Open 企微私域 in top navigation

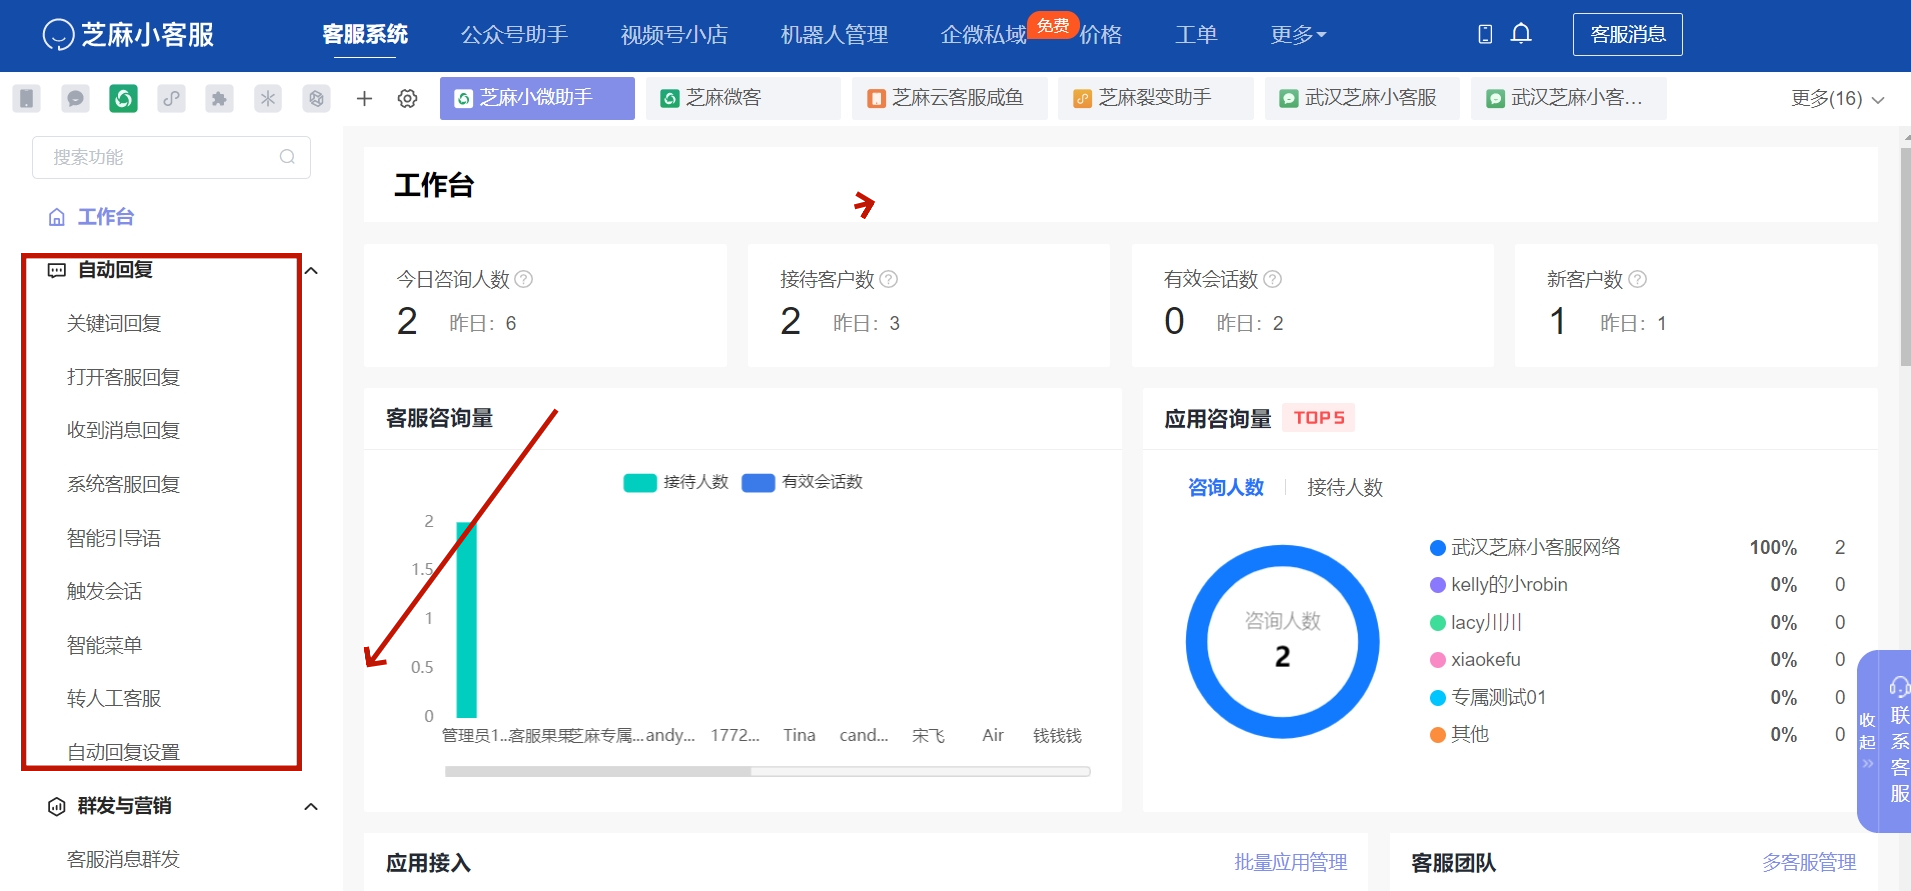point(983,34)
